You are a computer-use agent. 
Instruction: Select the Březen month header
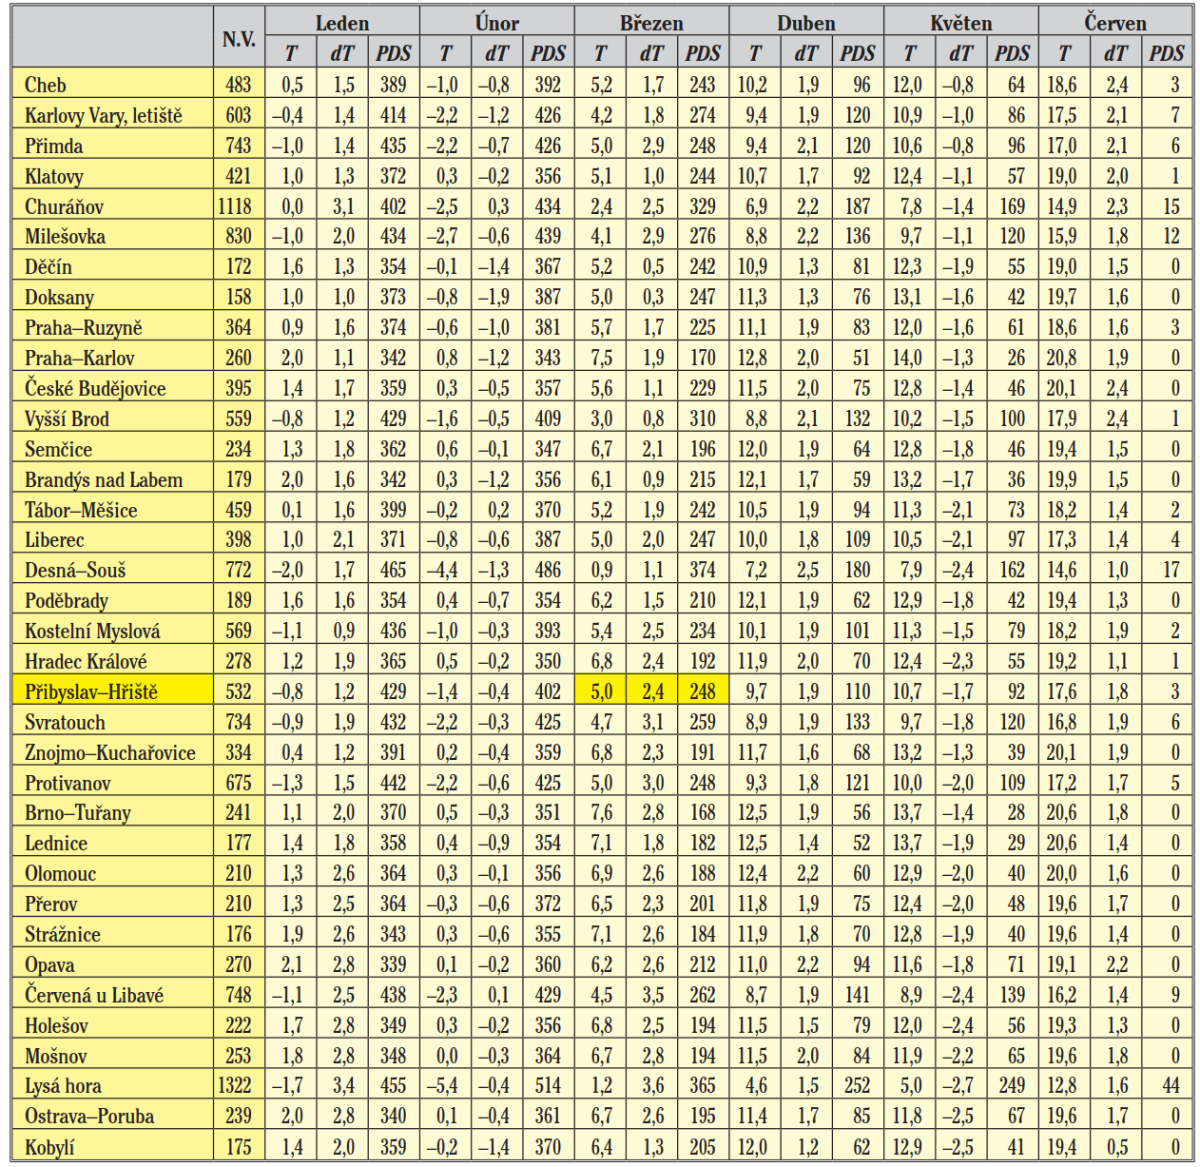click(x=651, y=22)
